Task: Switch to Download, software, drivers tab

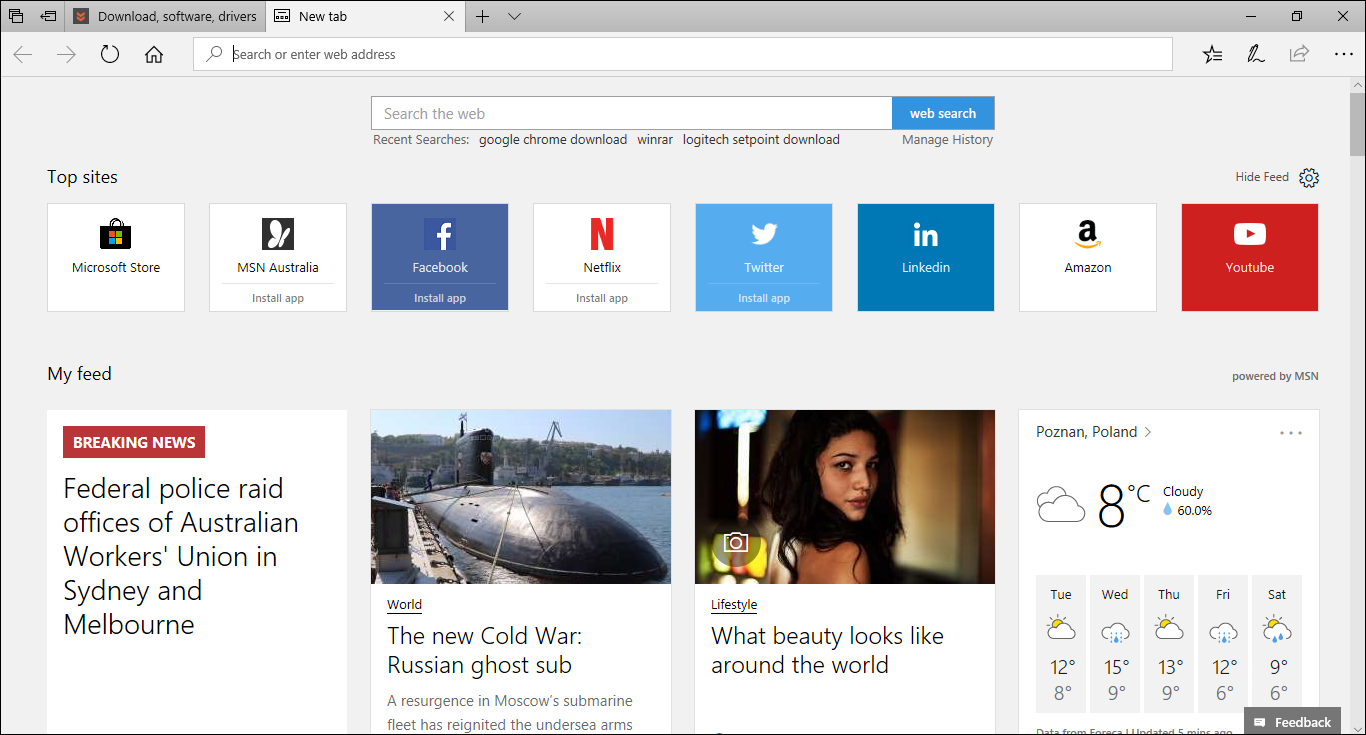Action: (166, 16)
